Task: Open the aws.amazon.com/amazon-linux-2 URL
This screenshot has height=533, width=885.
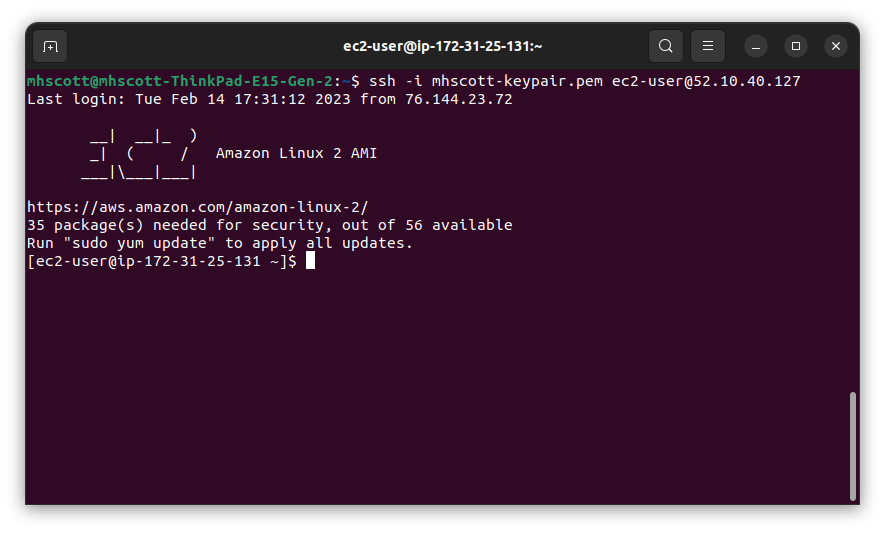Action: (x=198, y=207)
